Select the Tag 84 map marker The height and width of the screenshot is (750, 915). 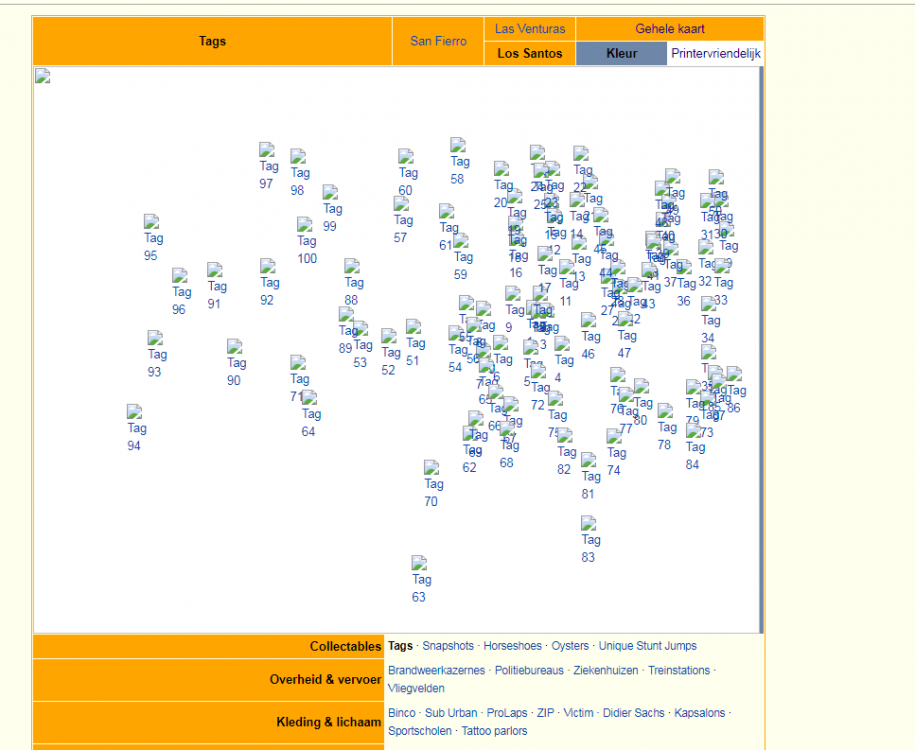pos(694,447)
